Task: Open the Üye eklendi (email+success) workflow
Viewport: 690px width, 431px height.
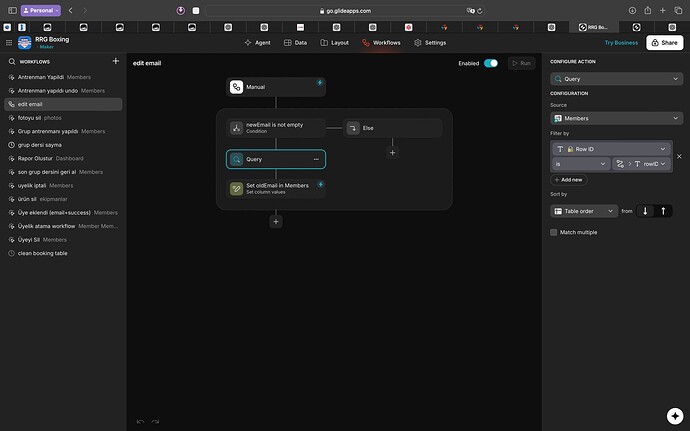Action: (63, 213)
